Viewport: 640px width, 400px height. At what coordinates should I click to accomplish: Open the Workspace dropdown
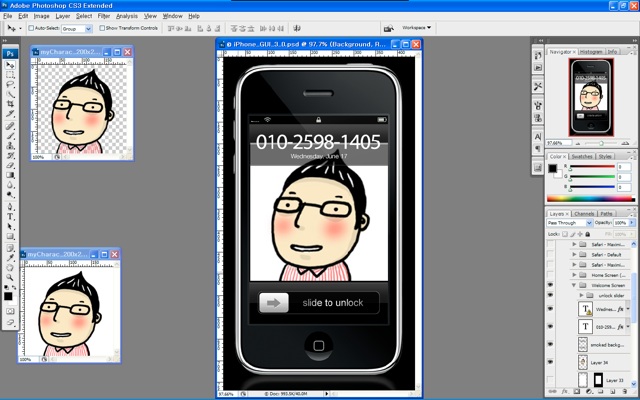[416, 28]
